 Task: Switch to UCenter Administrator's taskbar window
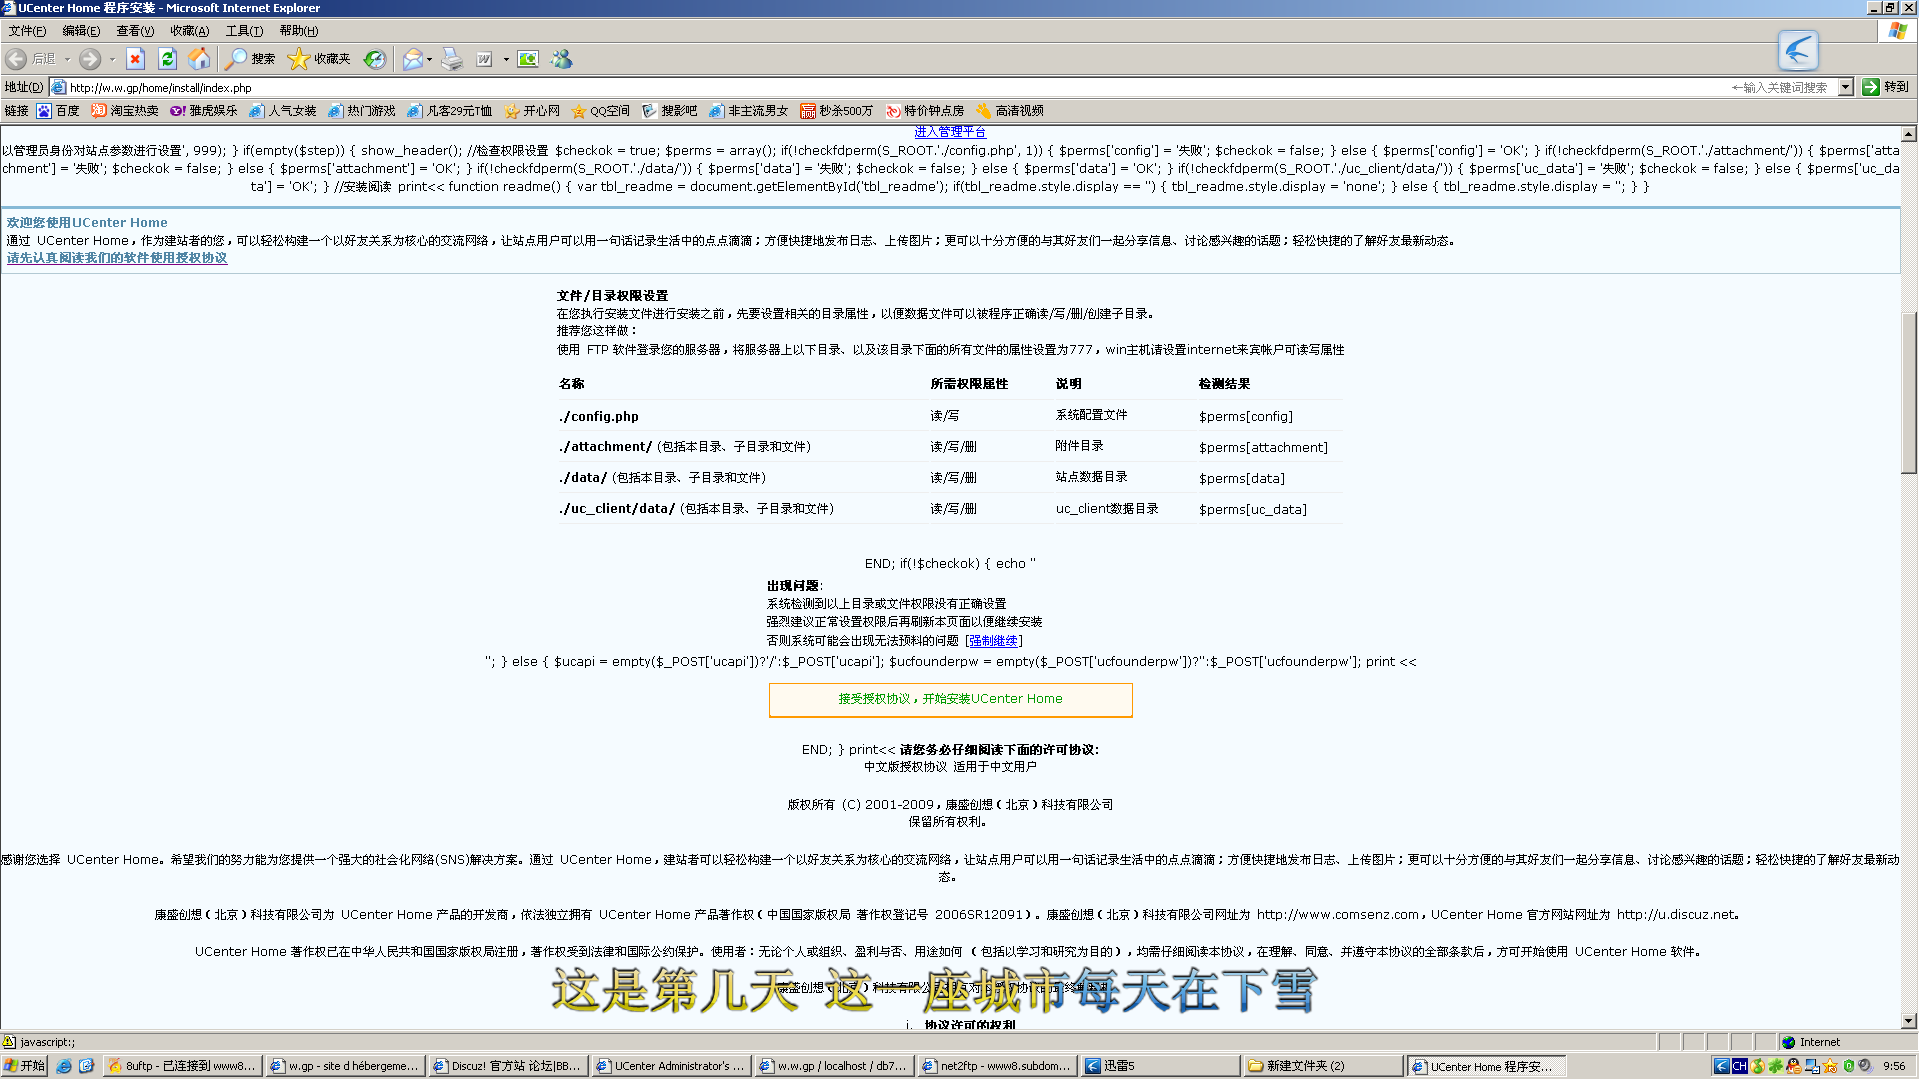[x=671, y=1066]
